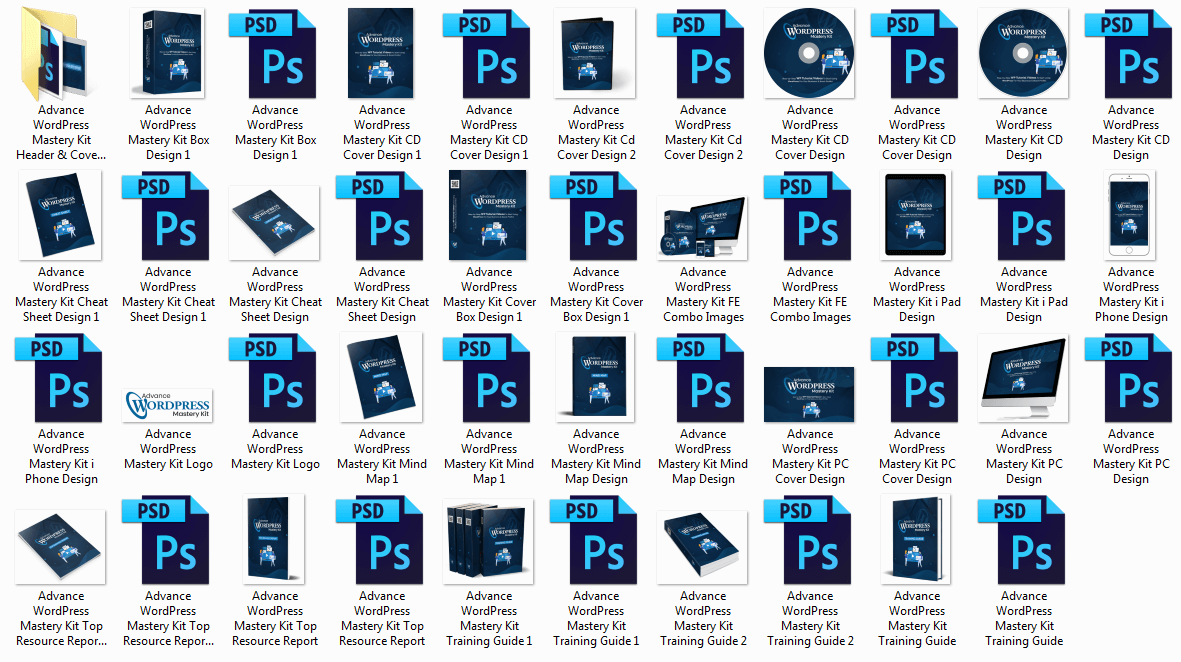Screen dimensions: 1181x662
Task: Select the FE Combo Images preview thumbnail
Action: tap(702, 227)
